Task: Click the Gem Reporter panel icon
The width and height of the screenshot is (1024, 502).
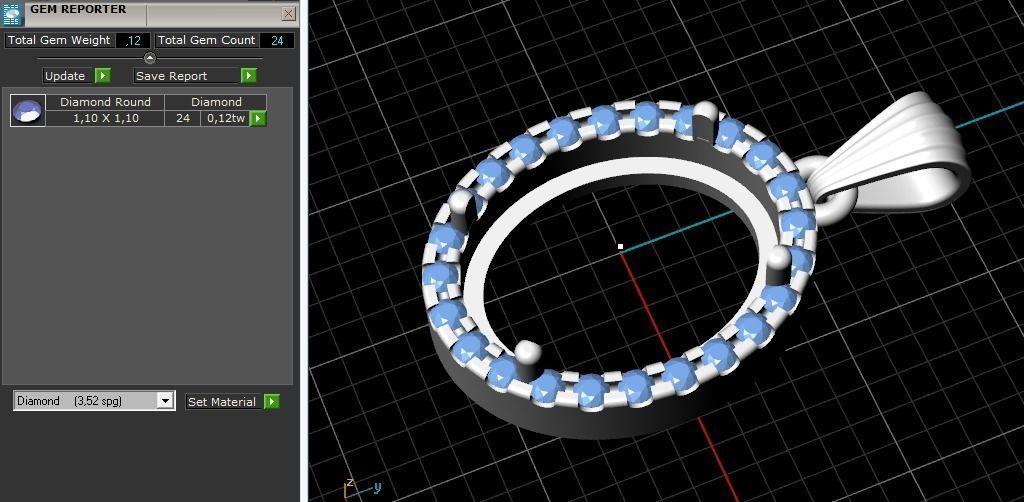Action: 12,14
